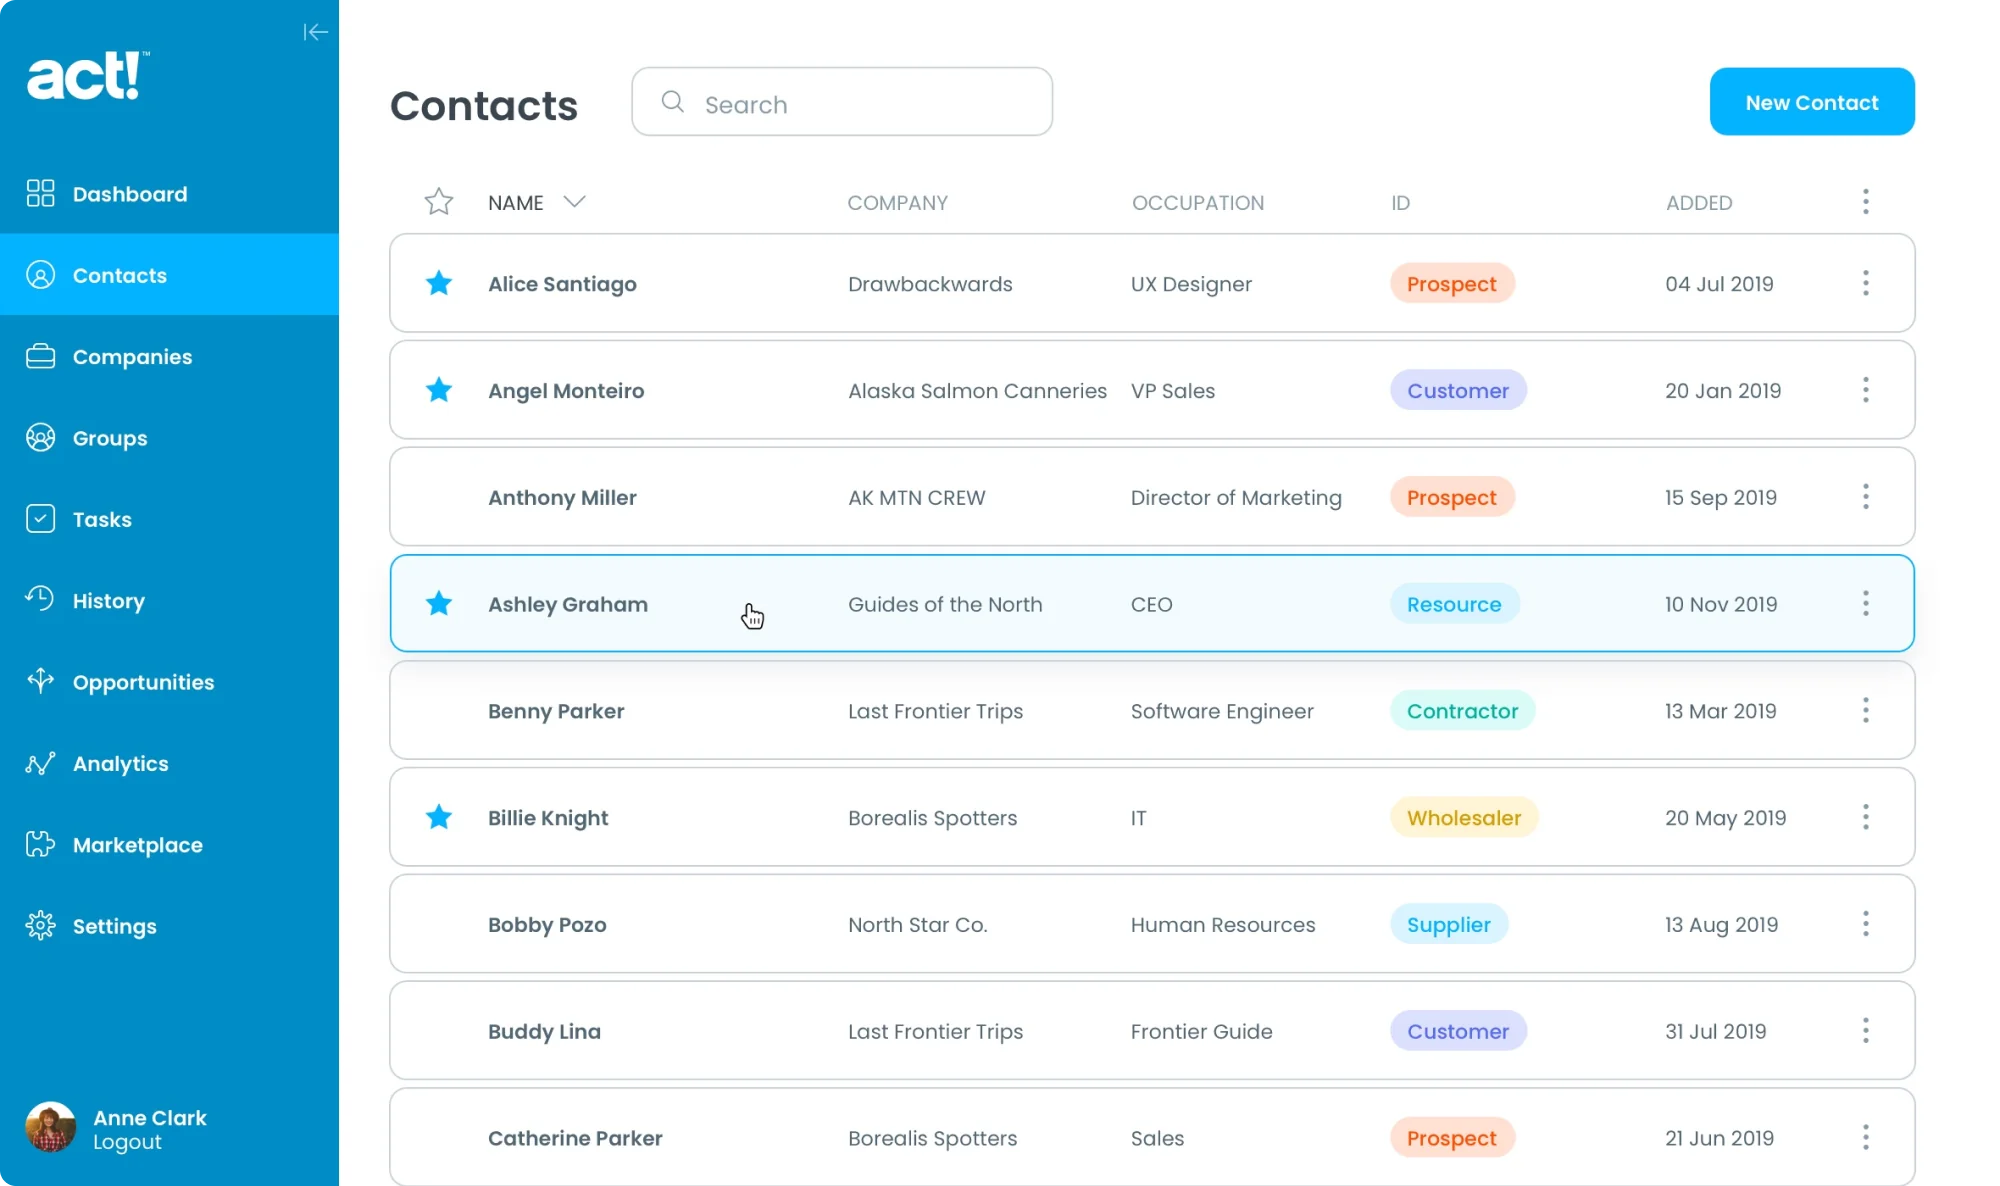Viewport: 2000px width, 1186px height.
Task: Open the Settings gear icon
Action: (x=40, y=926)
